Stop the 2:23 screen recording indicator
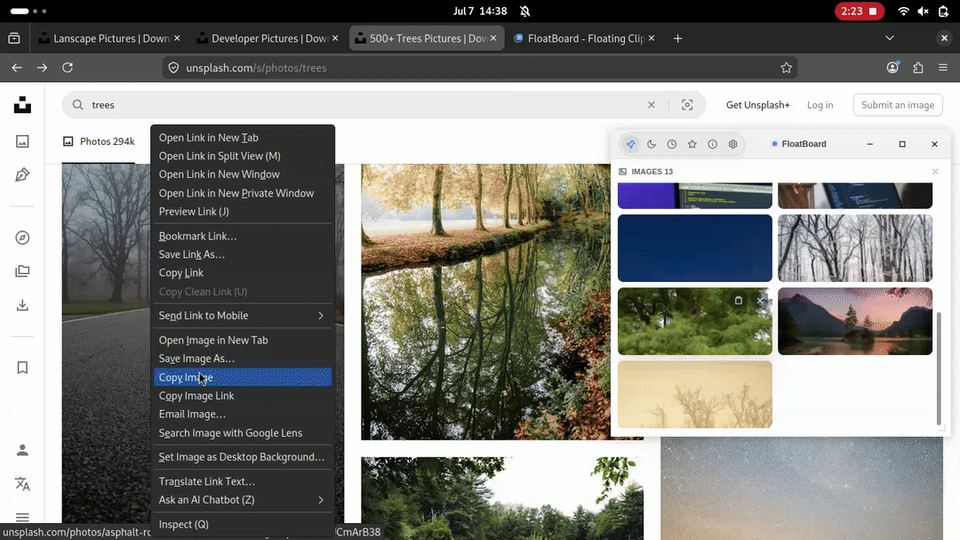The width and height of the screenshot is (960, 540). (860, 11)
